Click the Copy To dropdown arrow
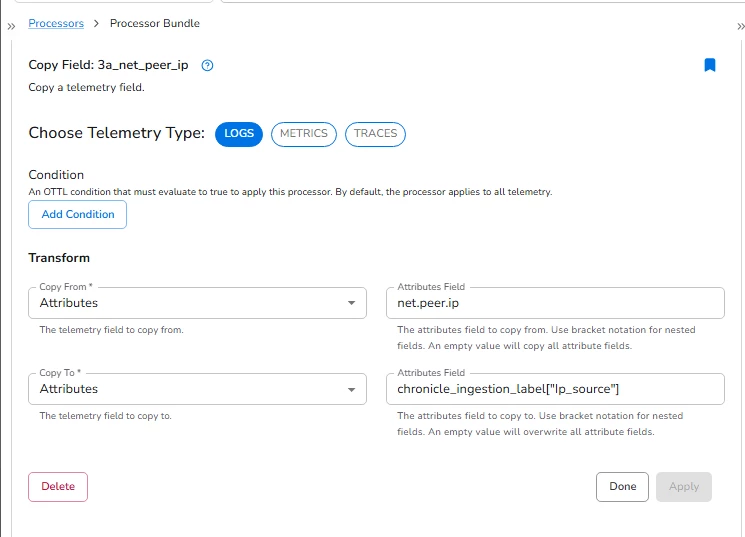This screenshot has height=537, width=745. (351, 390)
